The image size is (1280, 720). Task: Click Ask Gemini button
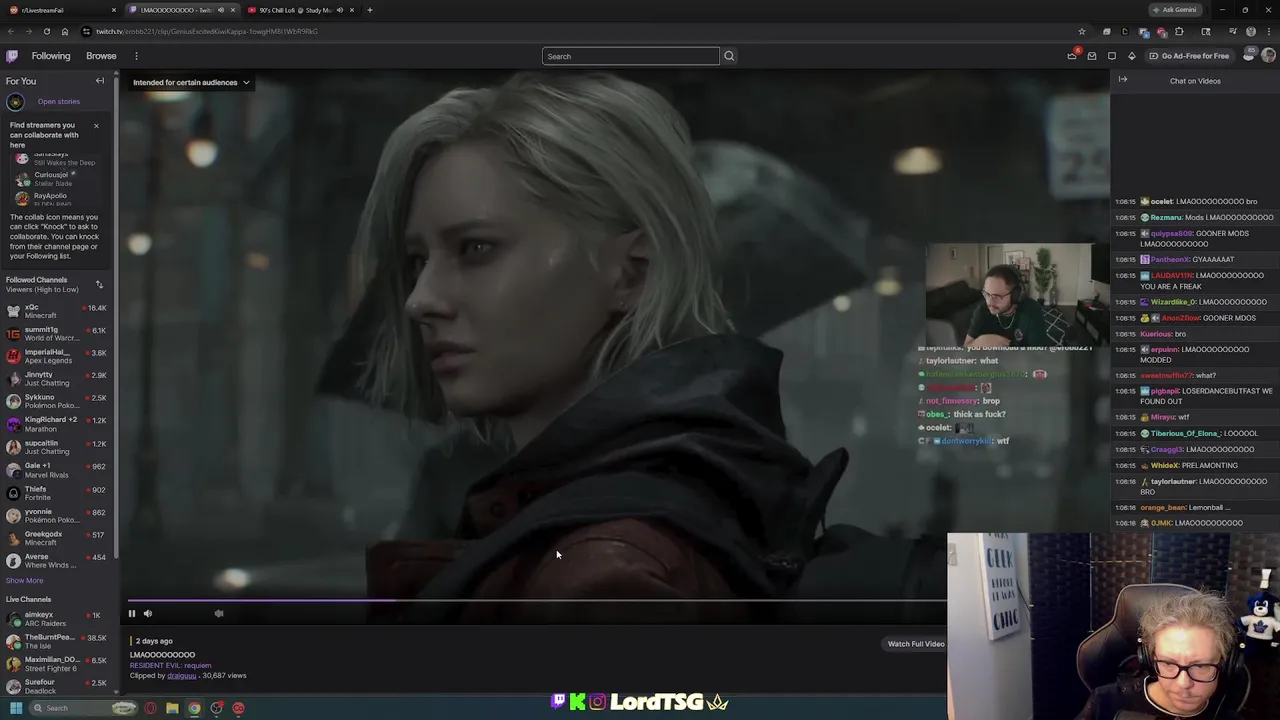coord(1174,10)
